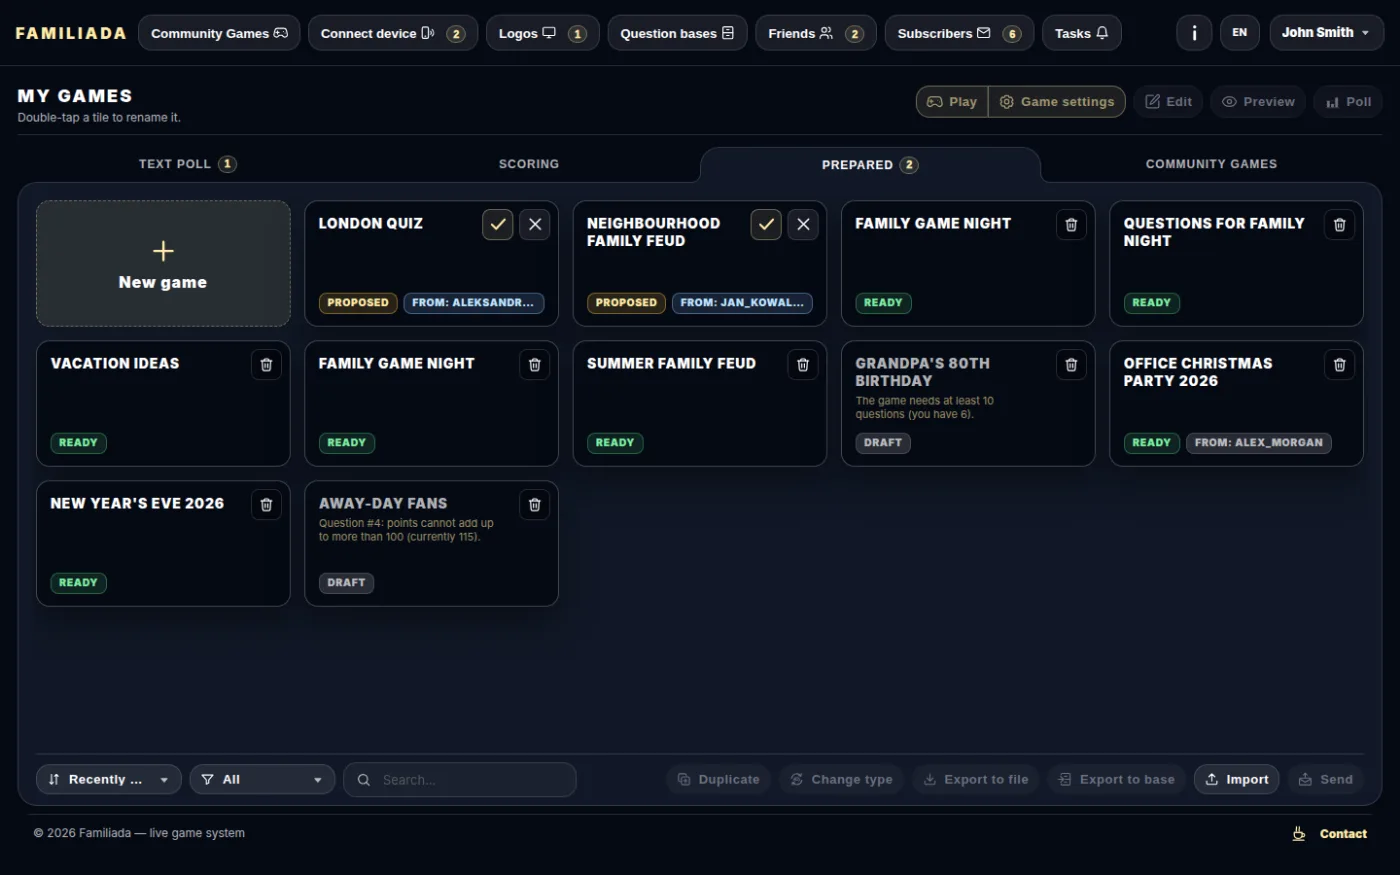Delete the Away-Day Fans draft
The width and height of the screenshot is (1400, 875).
535,504
